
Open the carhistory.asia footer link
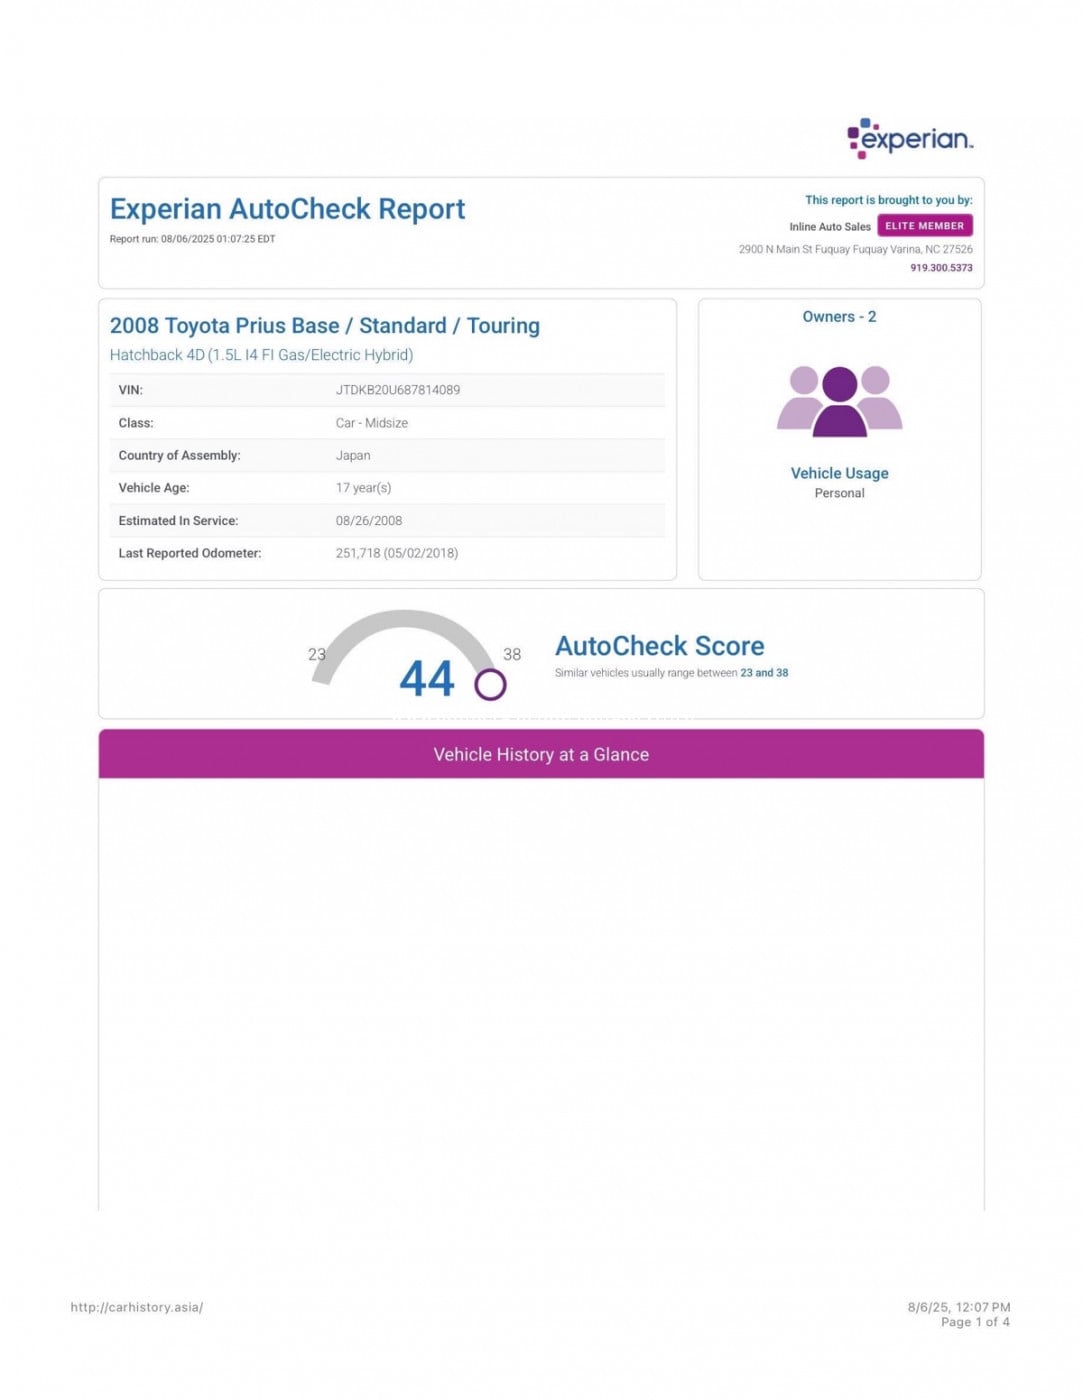[x=137, y=1307]
